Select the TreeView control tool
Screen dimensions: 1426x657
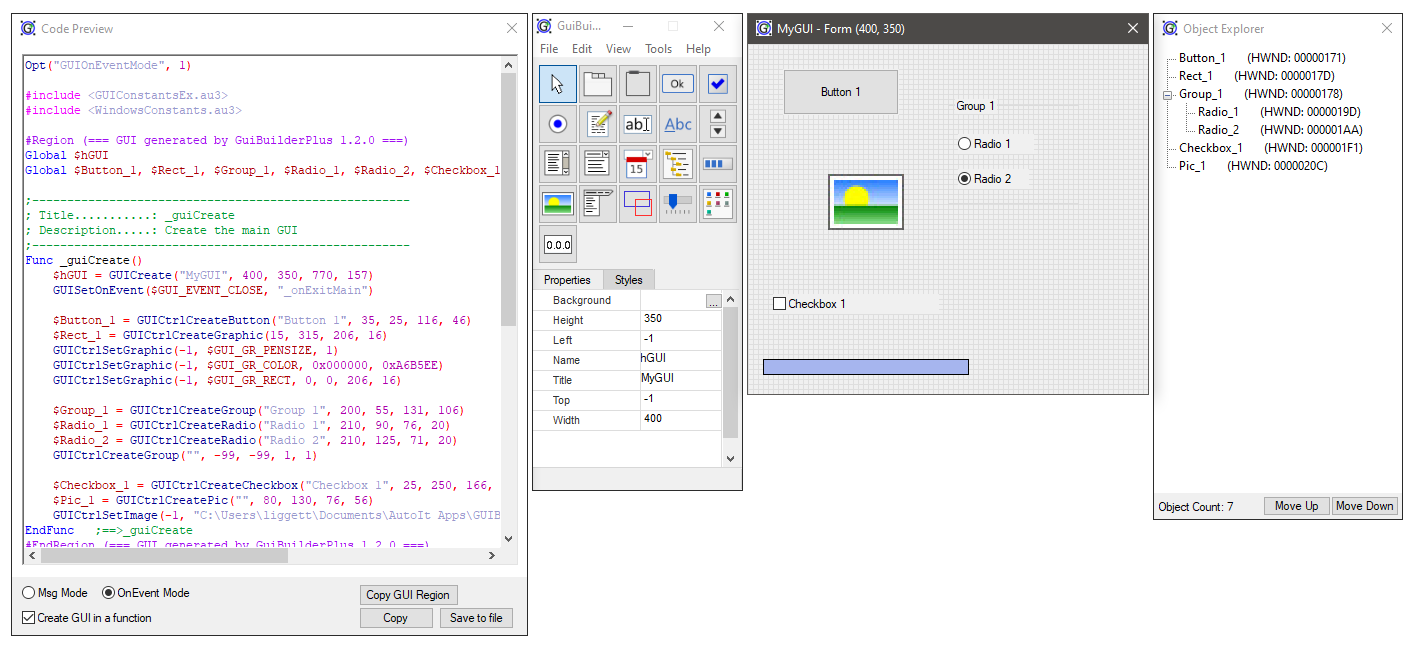pos(678,164)
